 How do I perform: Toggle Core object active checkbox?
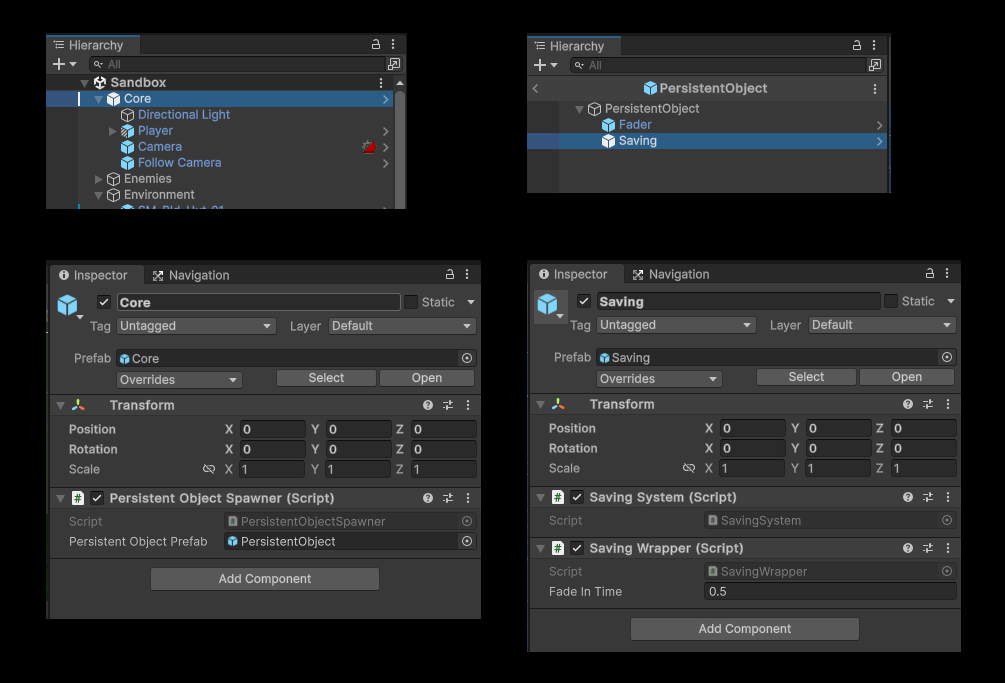point(104,302)
